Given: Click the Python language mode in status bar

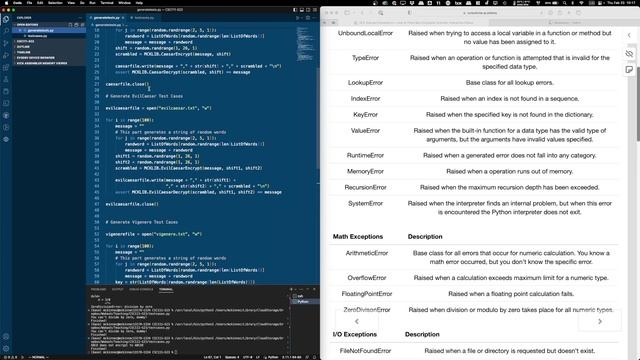Looking at the screenshot, I should [x=273, y=357].
